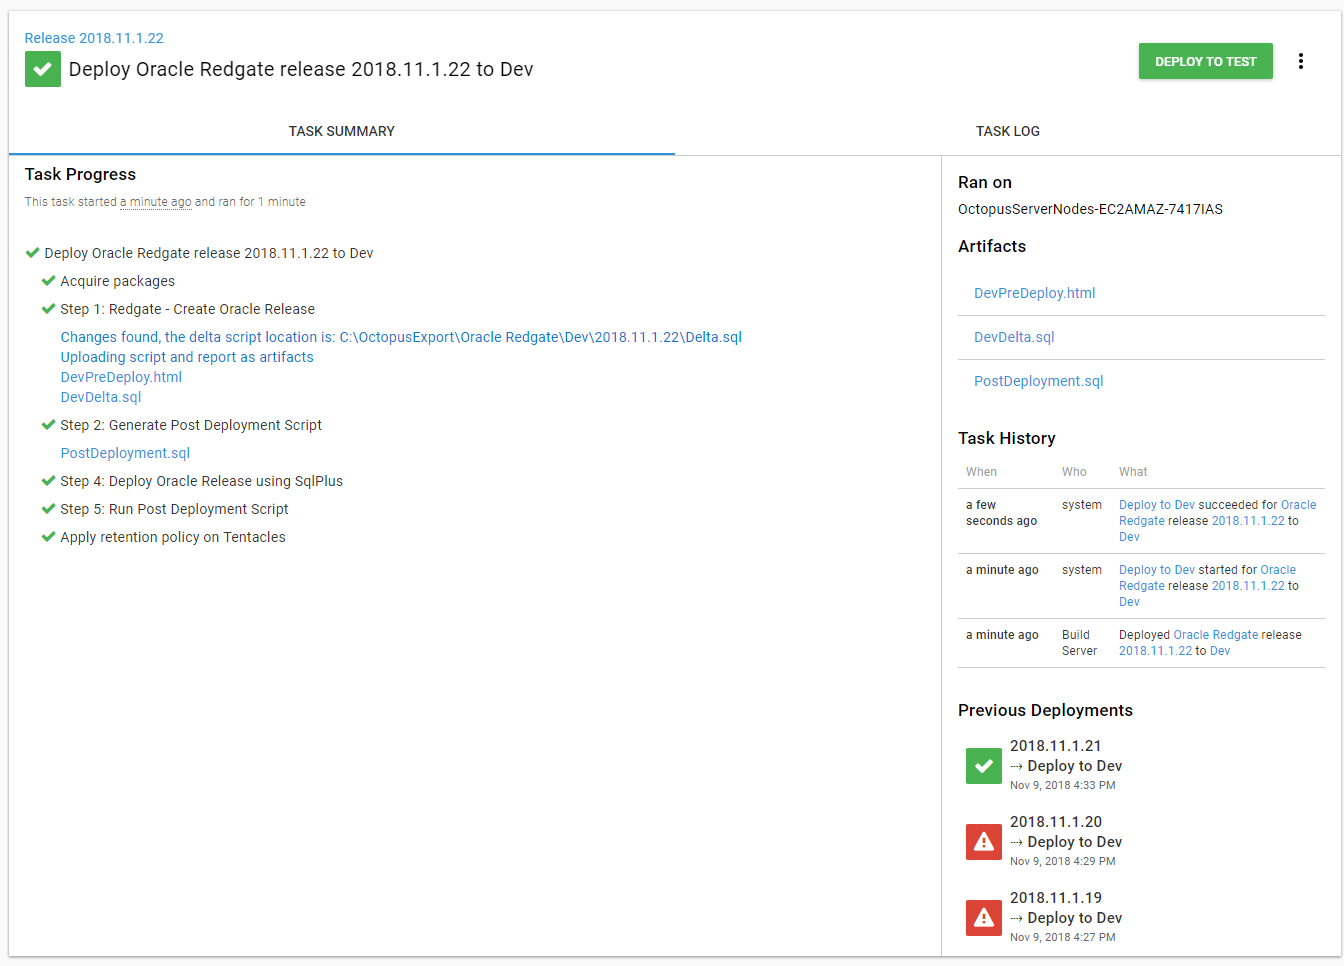This screenshot has height=966, width=1344.
Task: Switch to the Task Log tab
Action: point(1007,131)
